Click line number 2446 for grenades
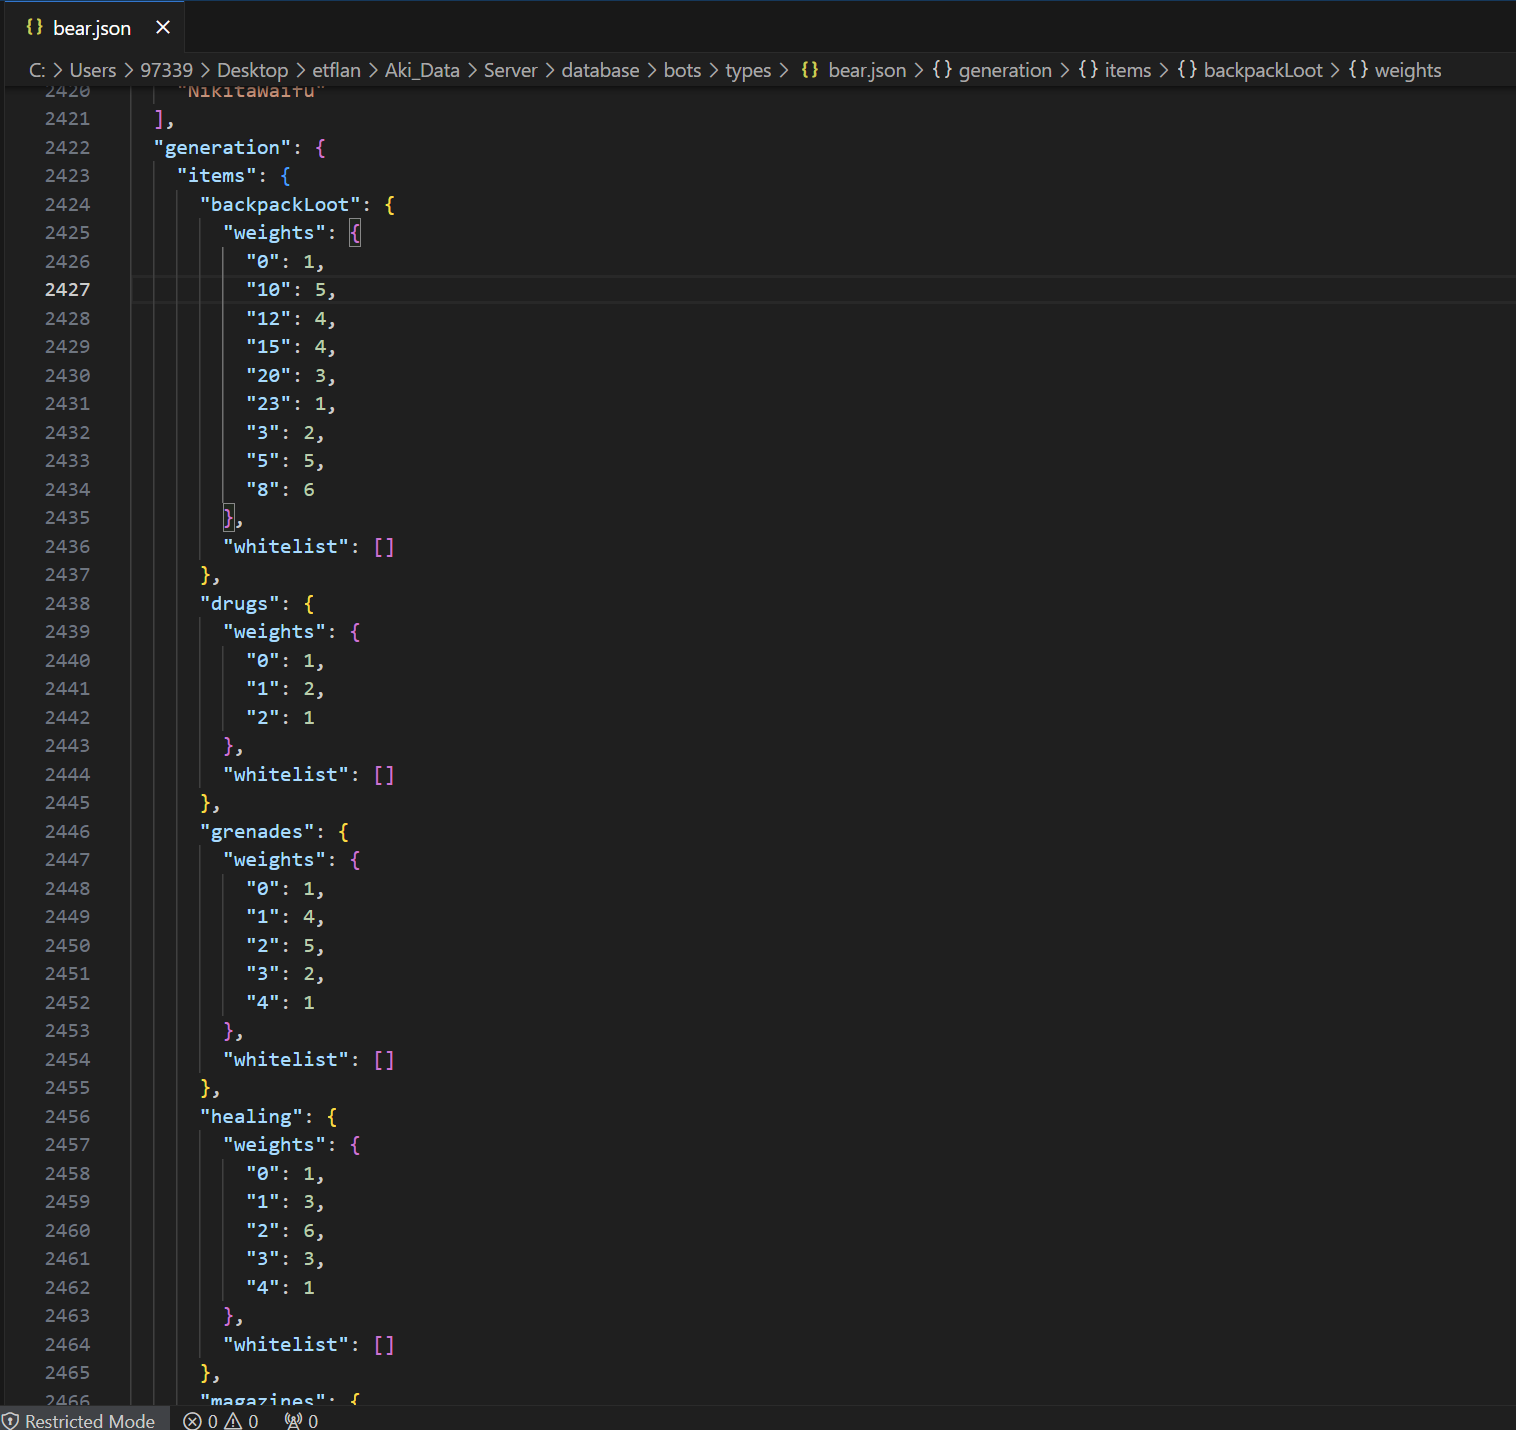This screenshot has width=1516, height=1430. (67, 831)
